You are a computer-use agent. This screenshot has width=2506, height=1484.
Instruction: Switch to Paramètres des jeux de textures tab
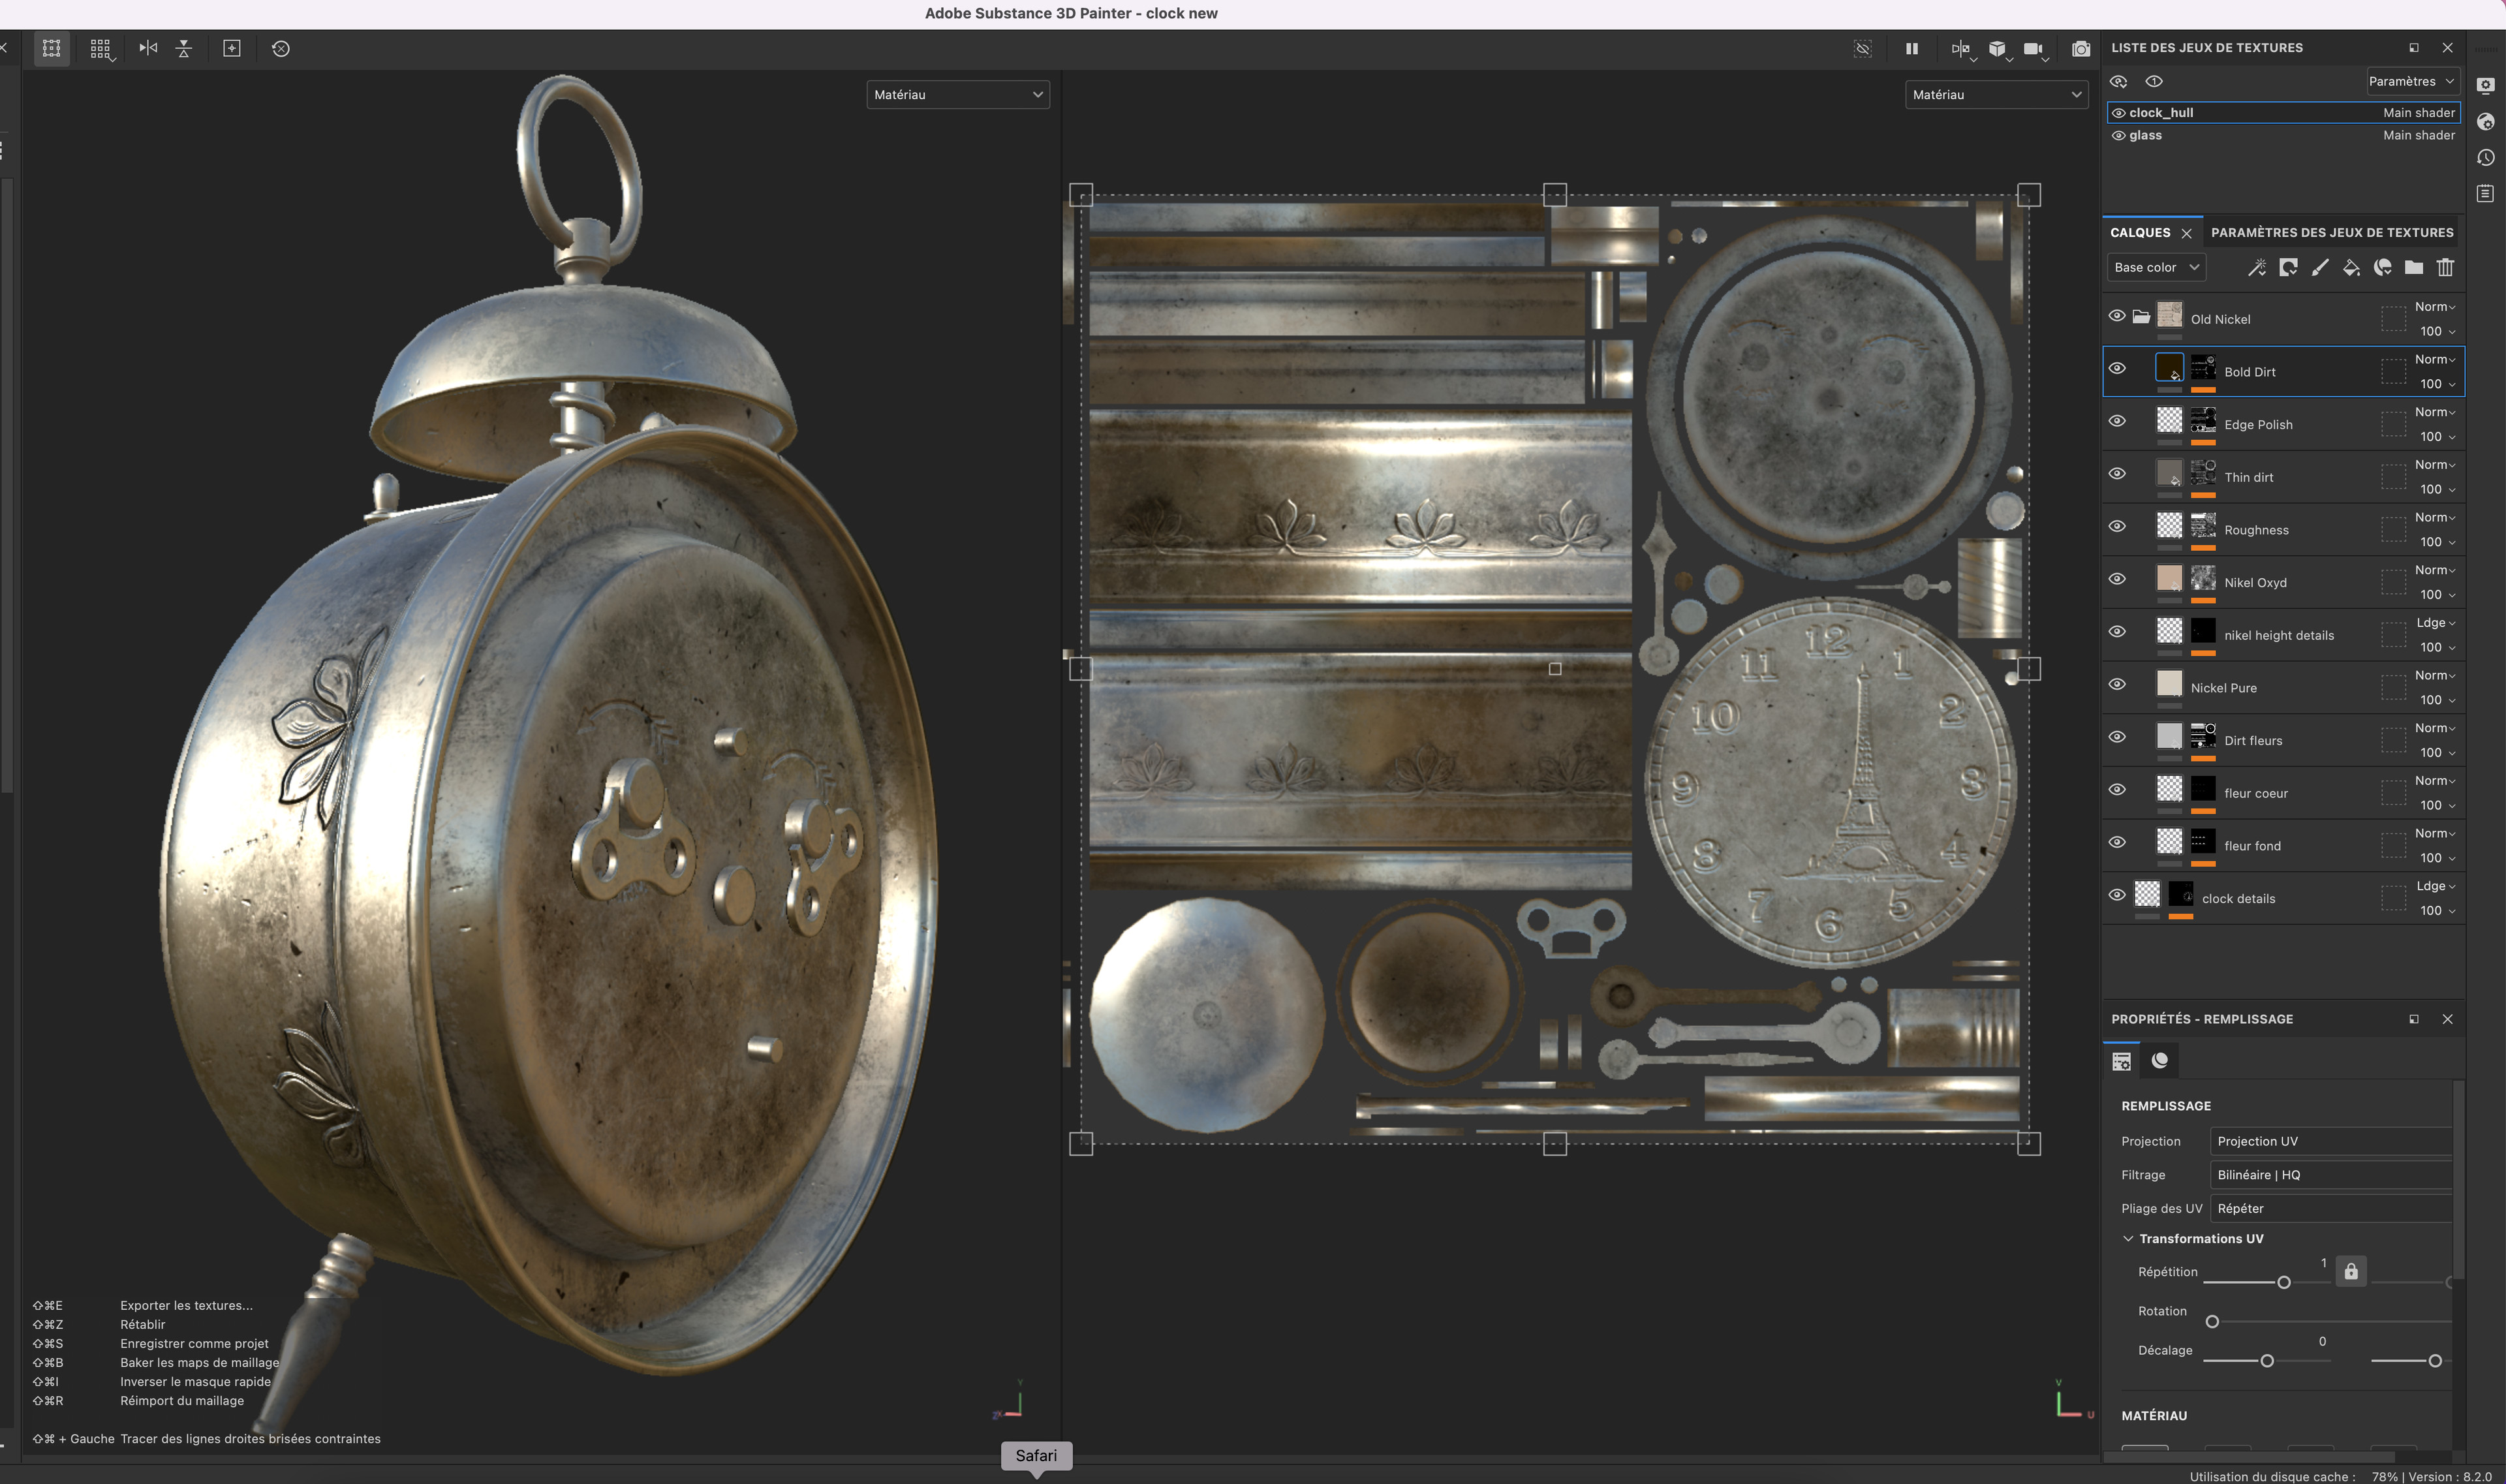pos(2332,232)
